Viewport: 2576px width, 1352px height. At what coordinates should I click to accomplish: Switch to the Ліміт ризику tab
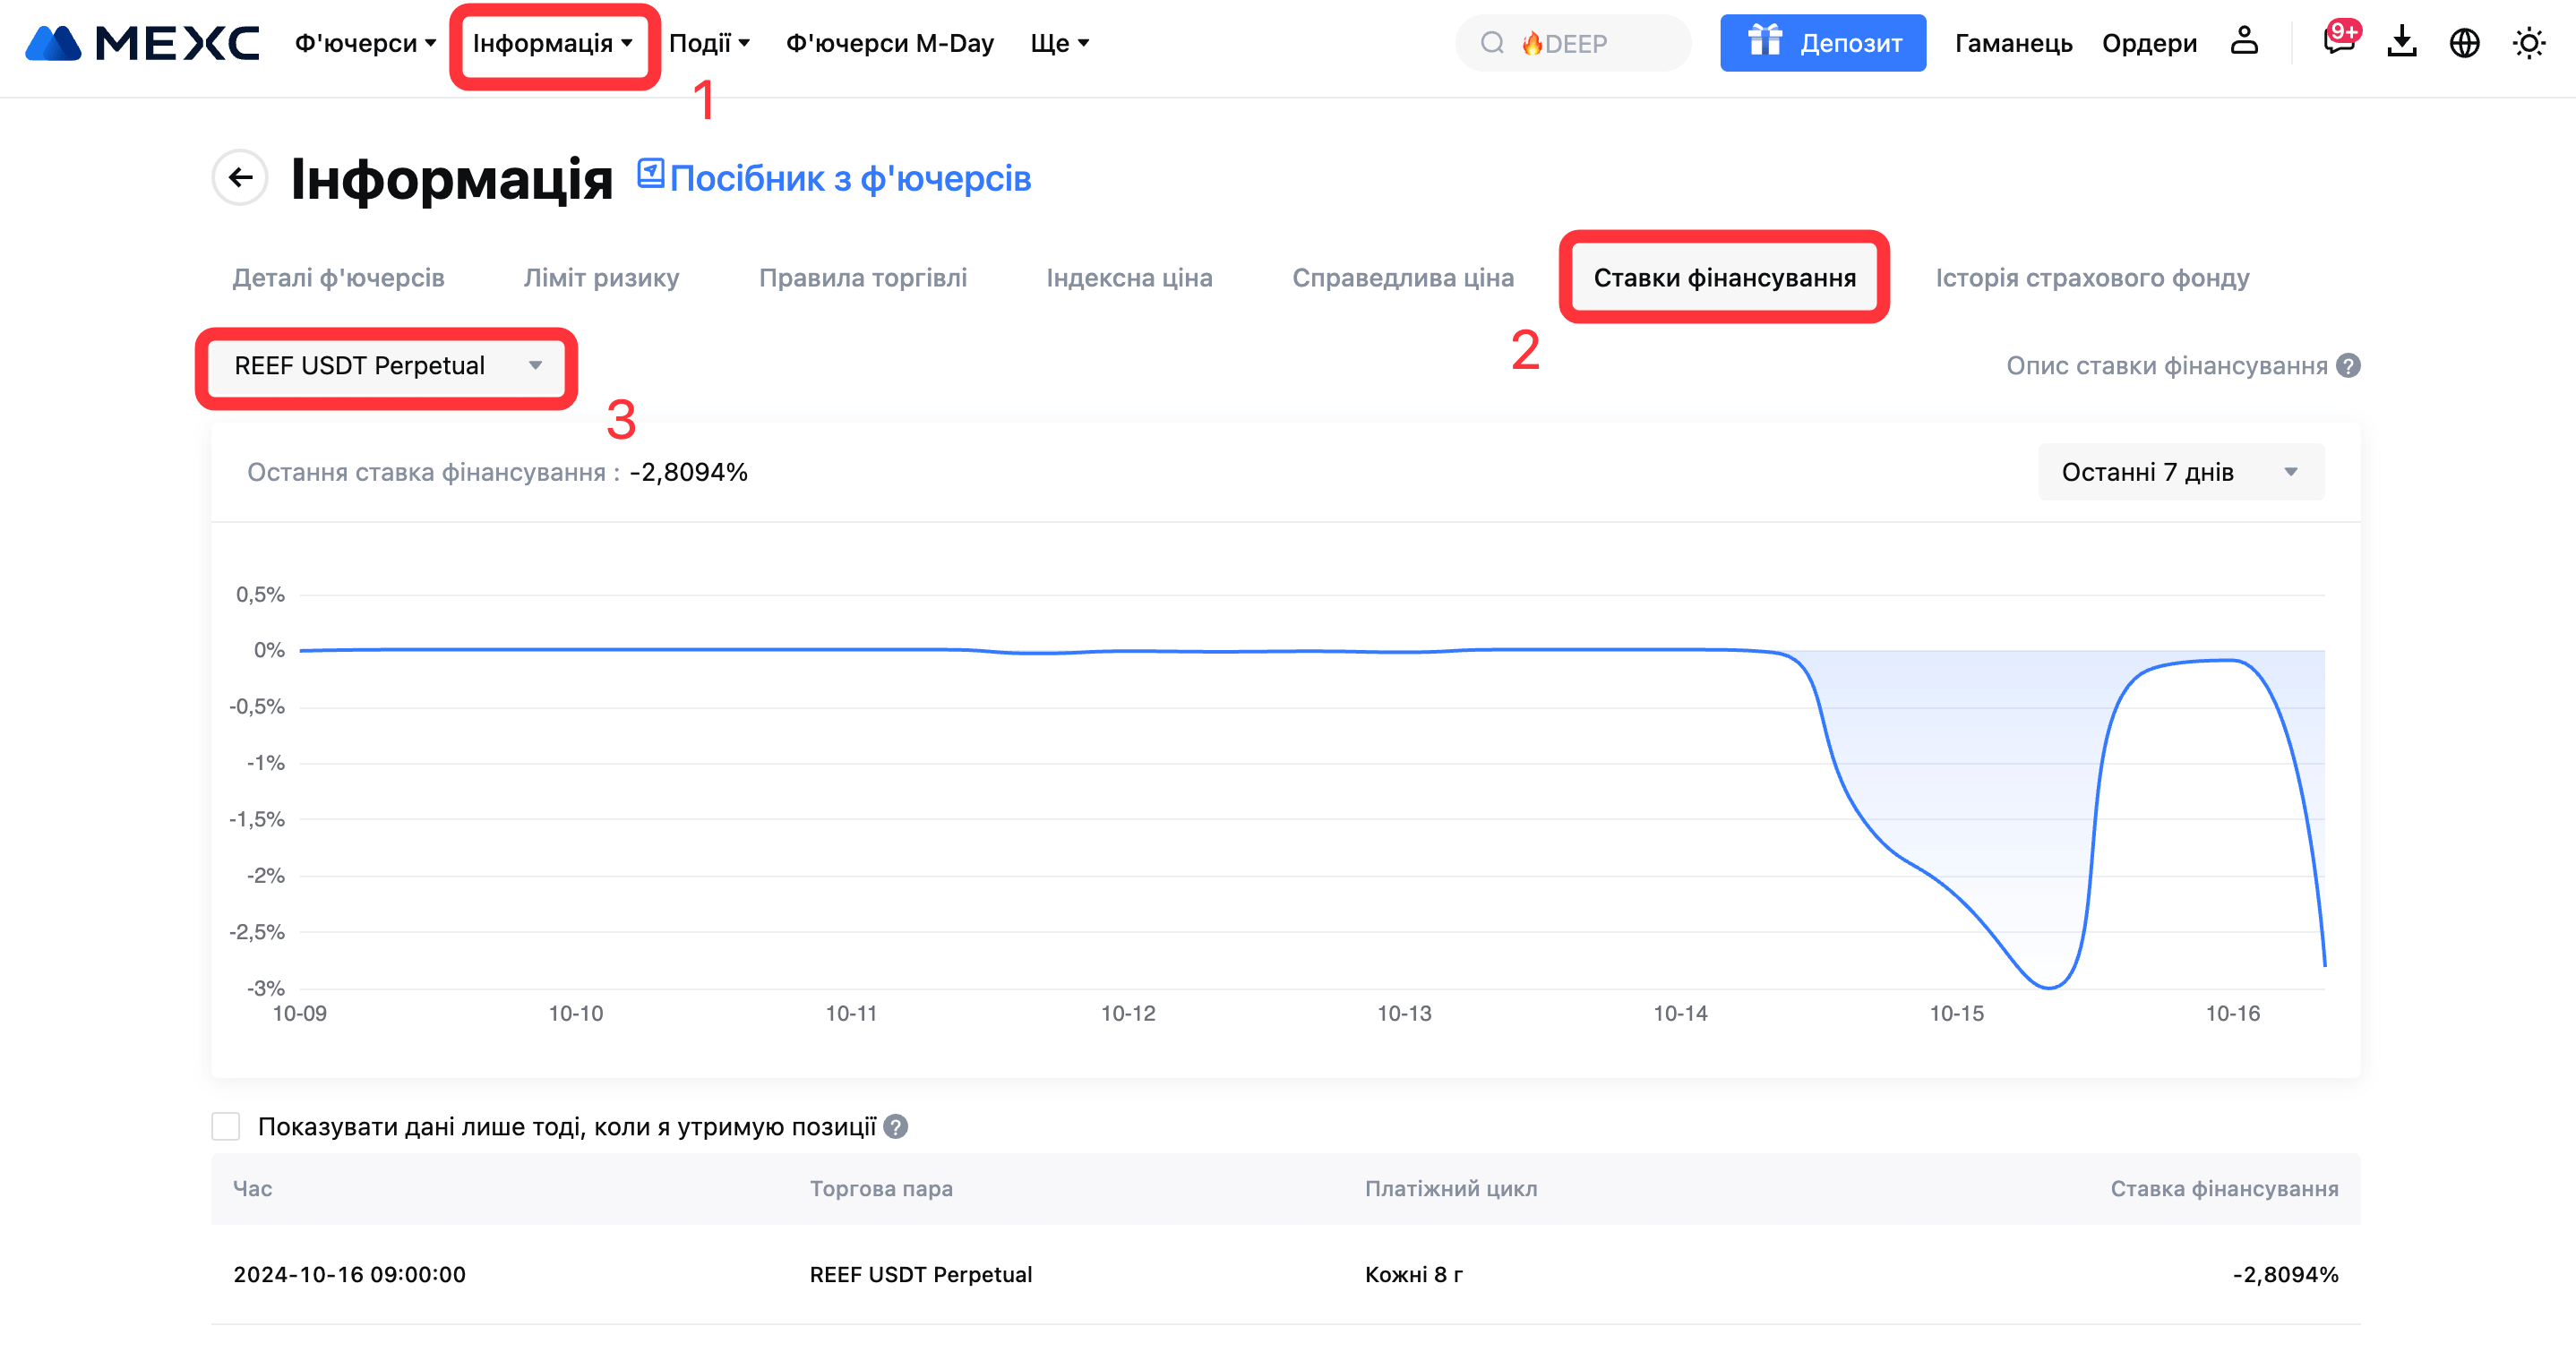[x=601, y=278]
